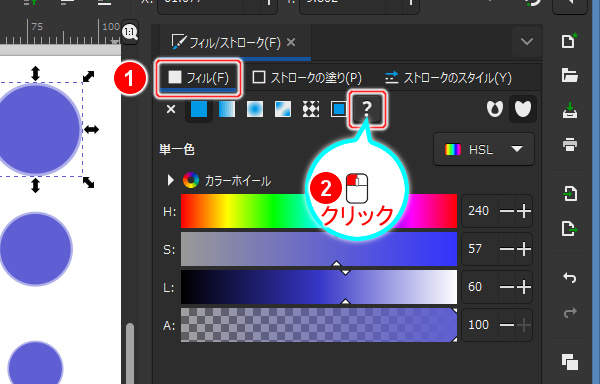This screenshot has height=384, width=600.
Task: Click the H value field showing 240
Action: [x=479, y=211]
